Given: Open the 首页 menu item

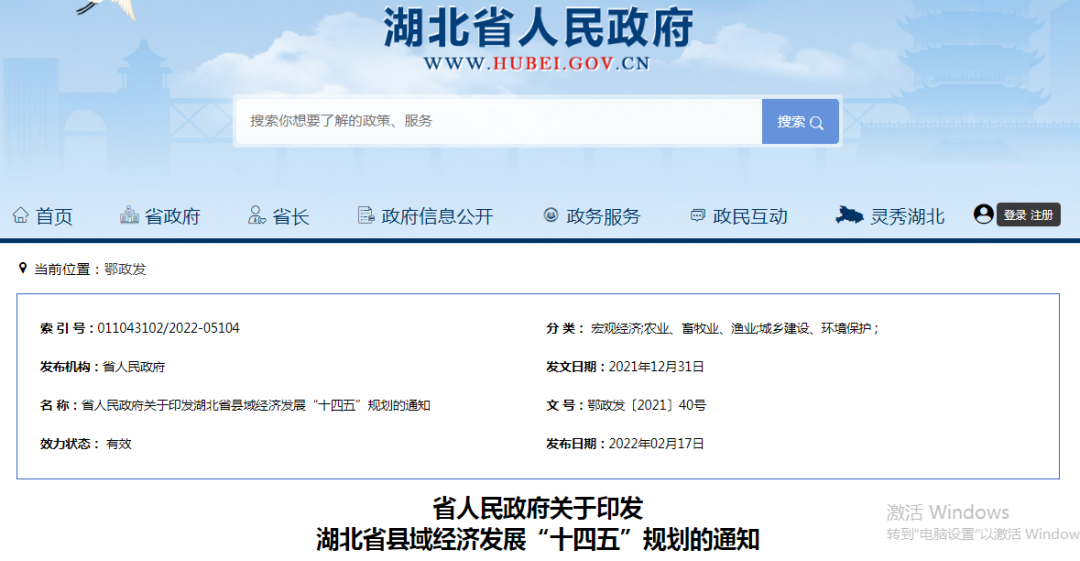Looking at the screenshot, I should (54, 216).
